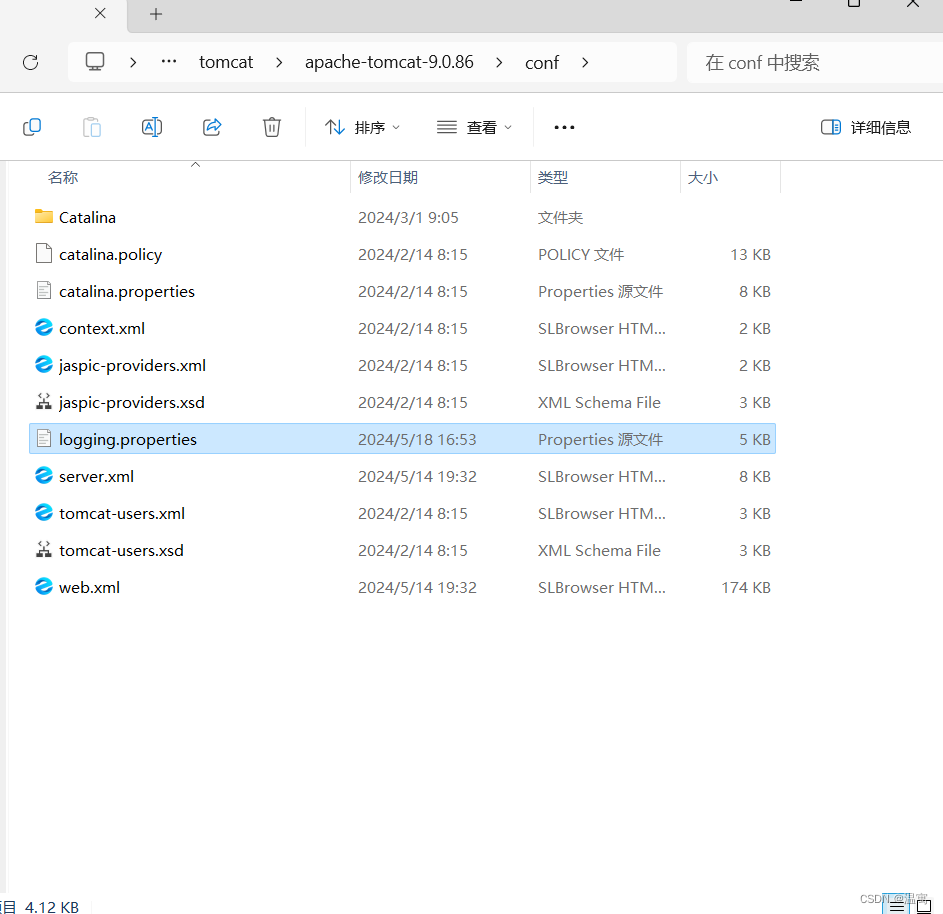Select the tomcat-users.xsd schema icon
943x914 pixels.
pyautogui.click(x=44, y=550)
